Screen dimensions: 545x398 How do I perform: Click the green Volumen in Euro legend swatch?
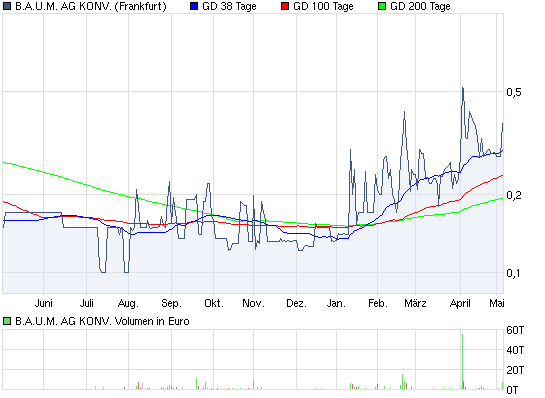(7, 321)
